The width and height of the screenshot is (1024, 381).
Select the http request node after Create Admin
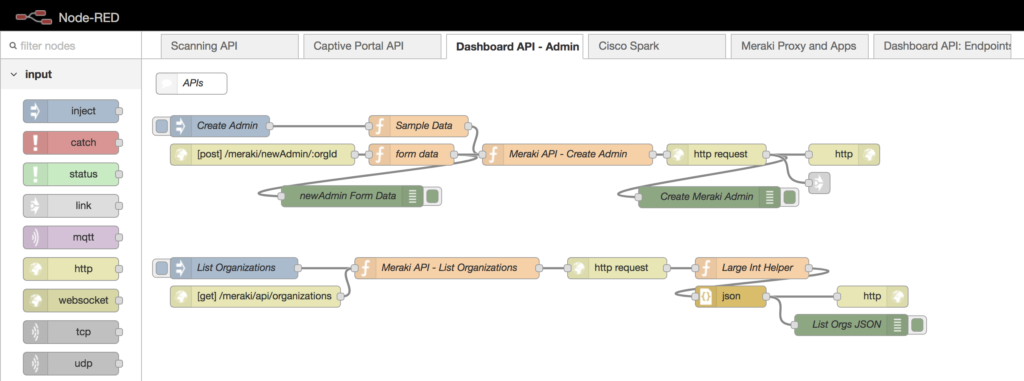[716, 155]
